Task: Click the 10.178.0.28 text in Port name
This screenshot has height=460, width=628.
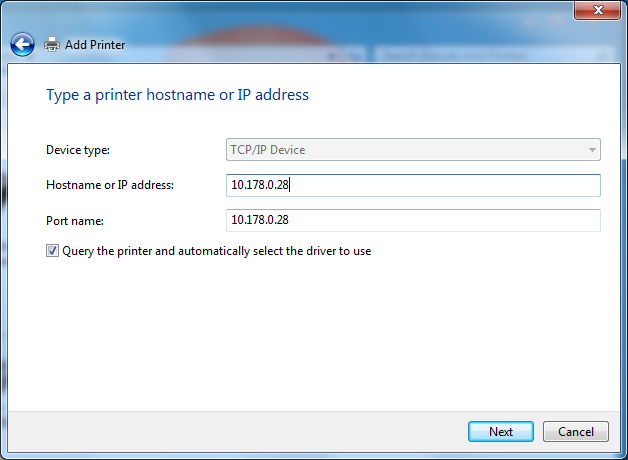Action: [260, 220]
